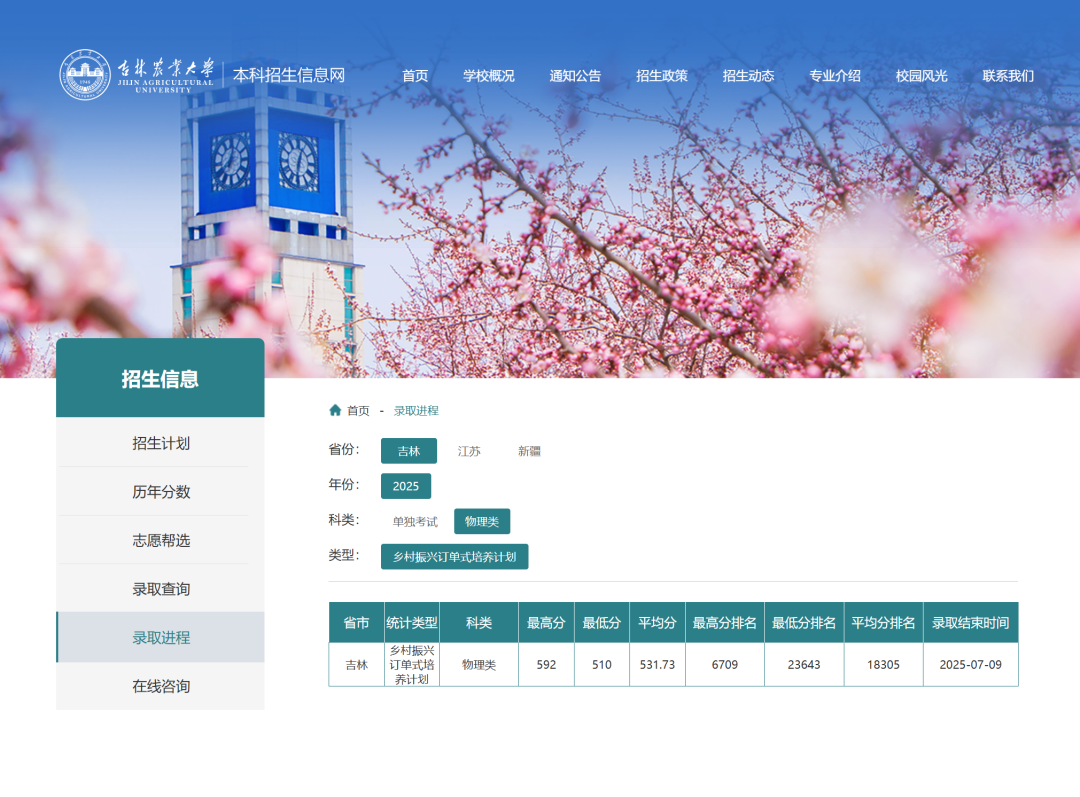
Task: Select the 吉林 province filter
Action: coord(407,450)
